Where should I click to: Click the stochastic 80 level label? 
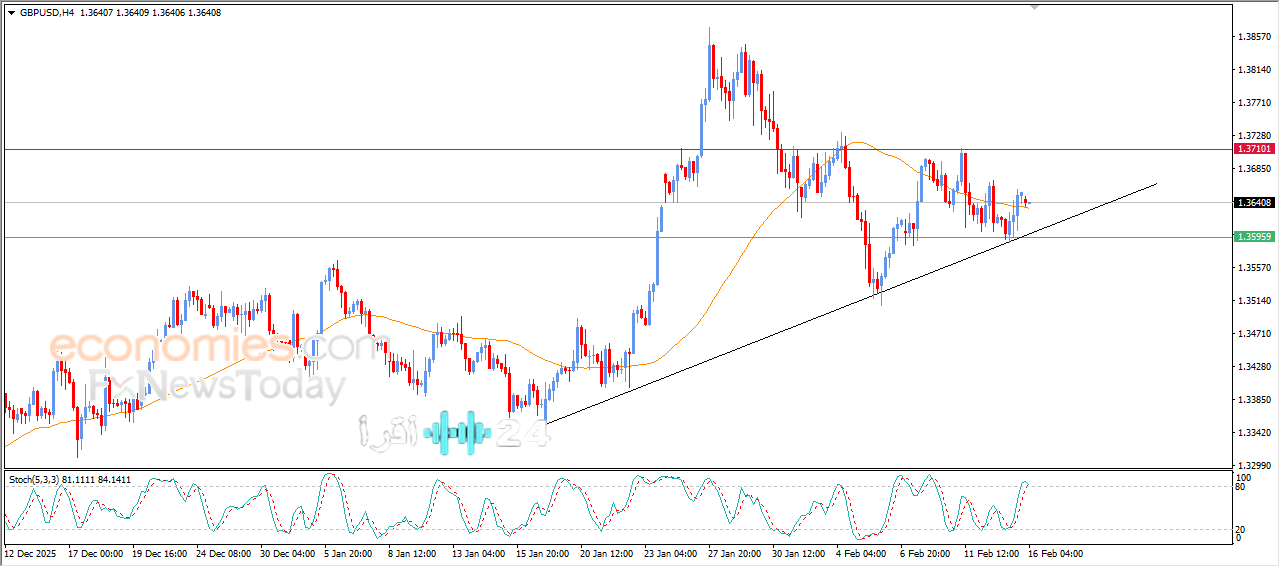(x=1240, y=488)
